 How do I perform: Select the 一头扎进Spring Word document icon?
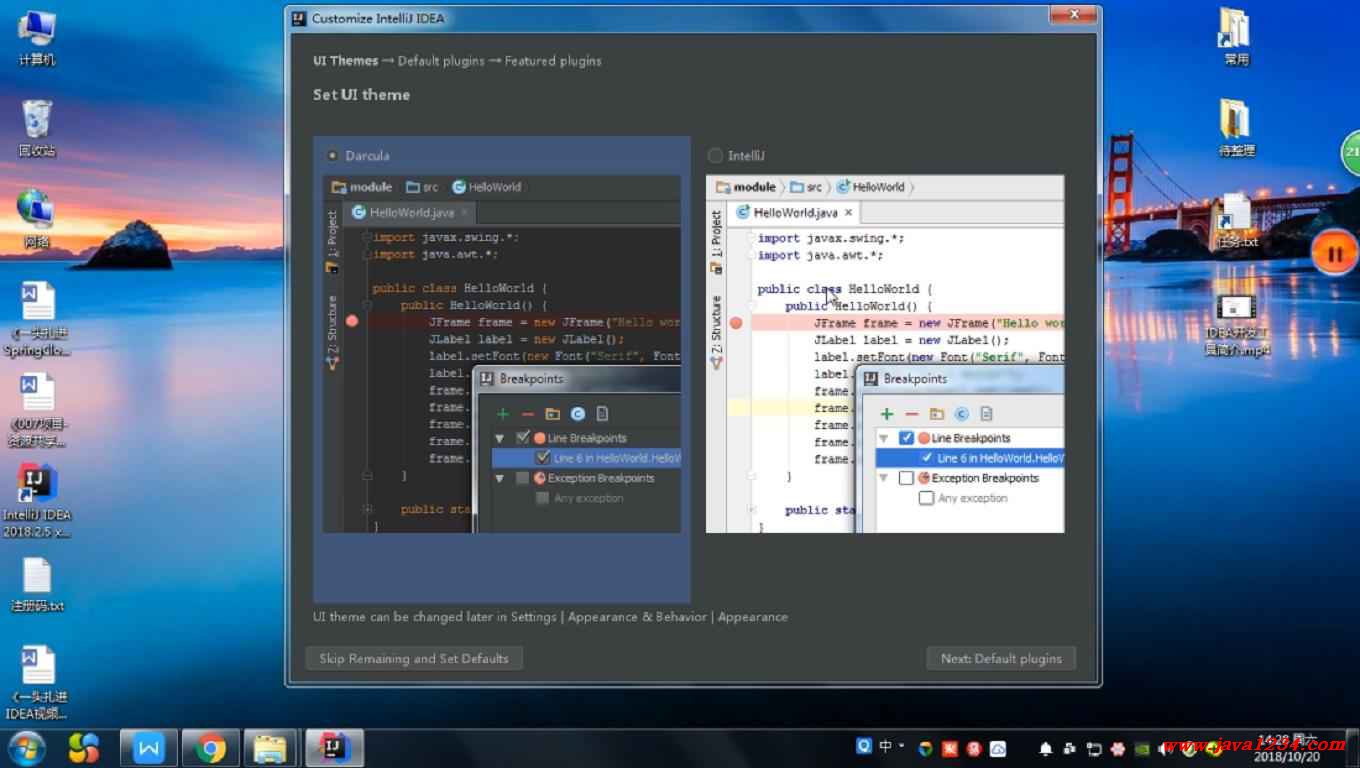pos(37,319)
